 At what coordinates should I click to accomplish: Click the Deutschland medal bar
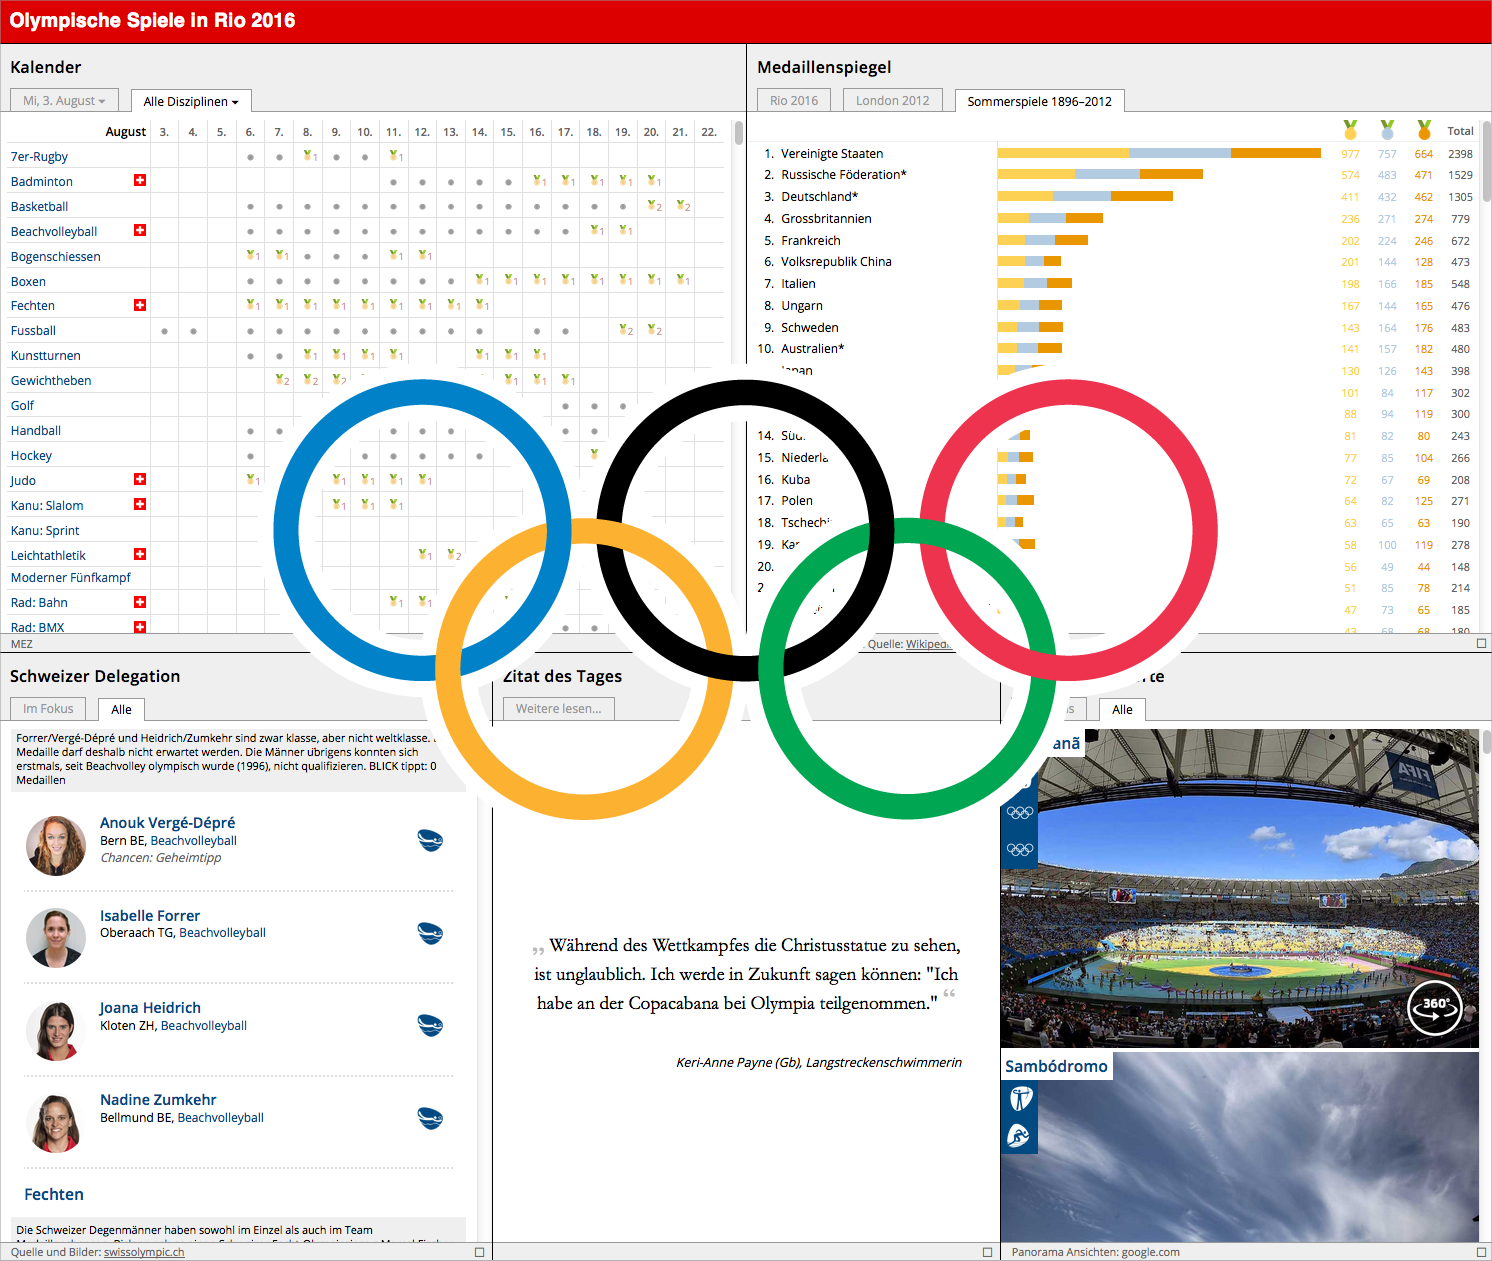1085,196
